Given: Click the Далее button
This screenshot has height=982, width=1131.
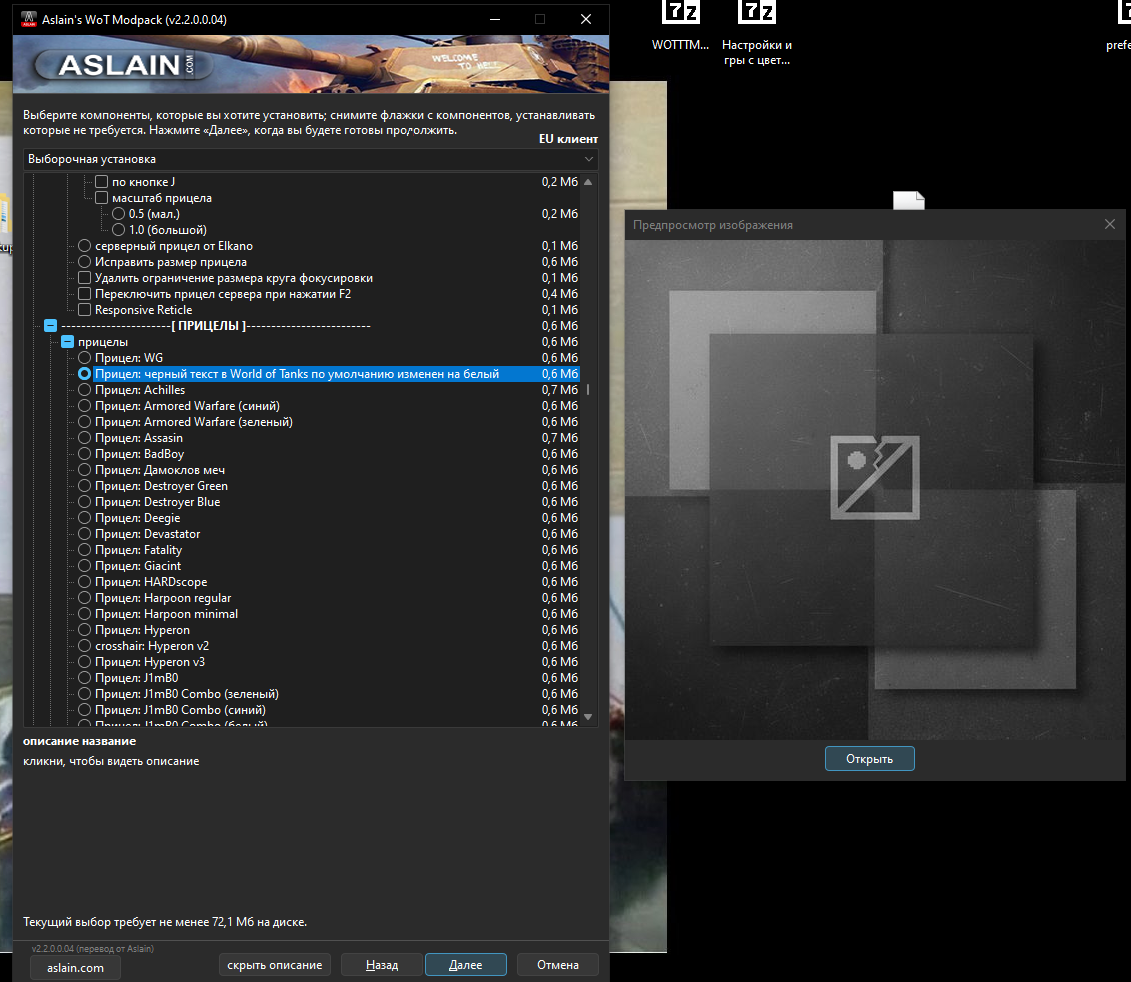Looking at the screenshot, I should (x=465, y=965).
